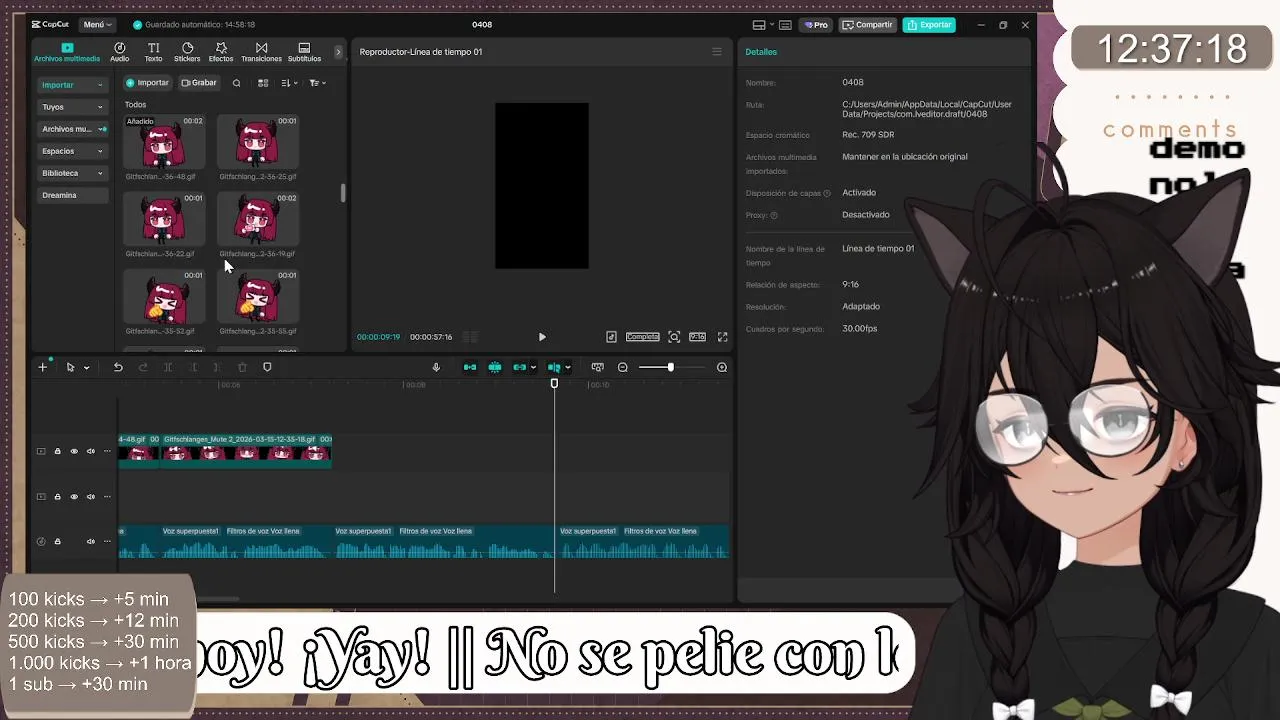Open the Subtítulos tab

pyautogui.click(x=305, y=52)
